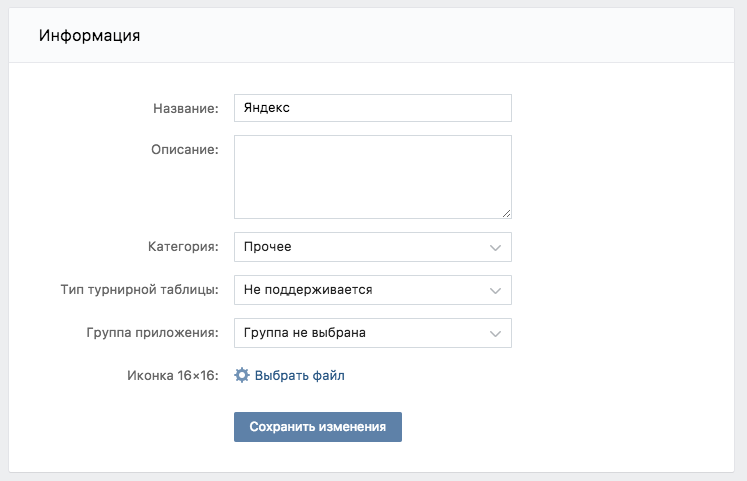Screen dimensions: 747x481
Task: Click the chevron arrow in Категория field
Action: click(495, 247)
